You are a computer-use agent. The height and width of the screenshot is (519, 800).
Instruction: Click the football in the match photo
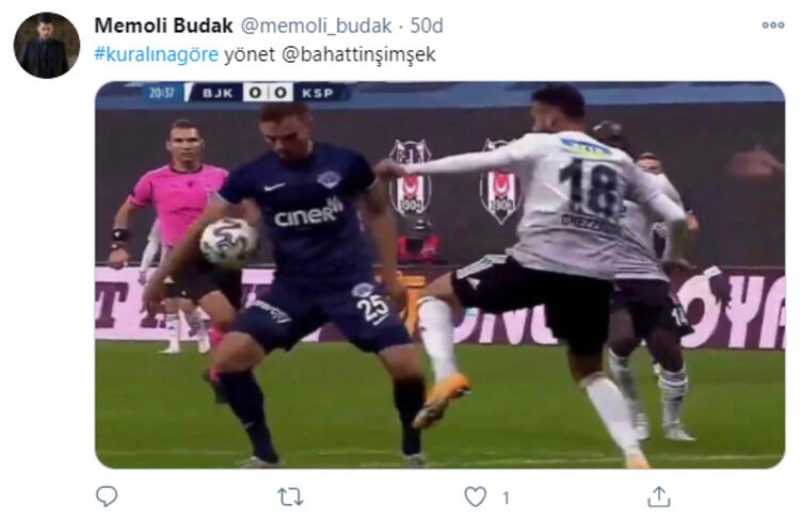coord(228,242)
